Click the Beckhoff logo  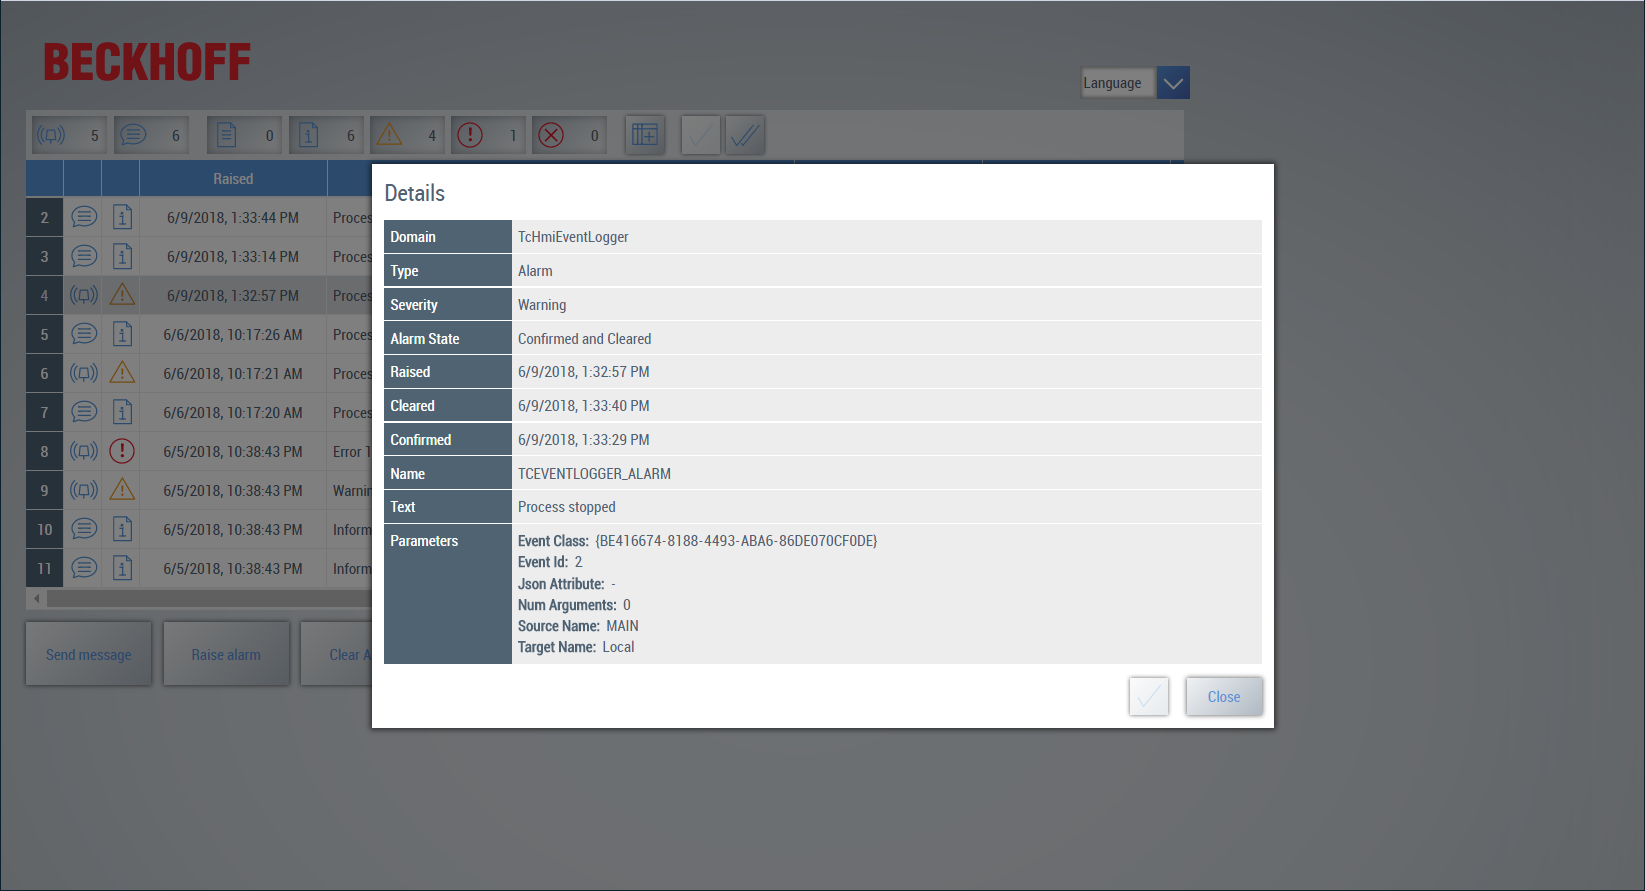[x=147, y=62]
